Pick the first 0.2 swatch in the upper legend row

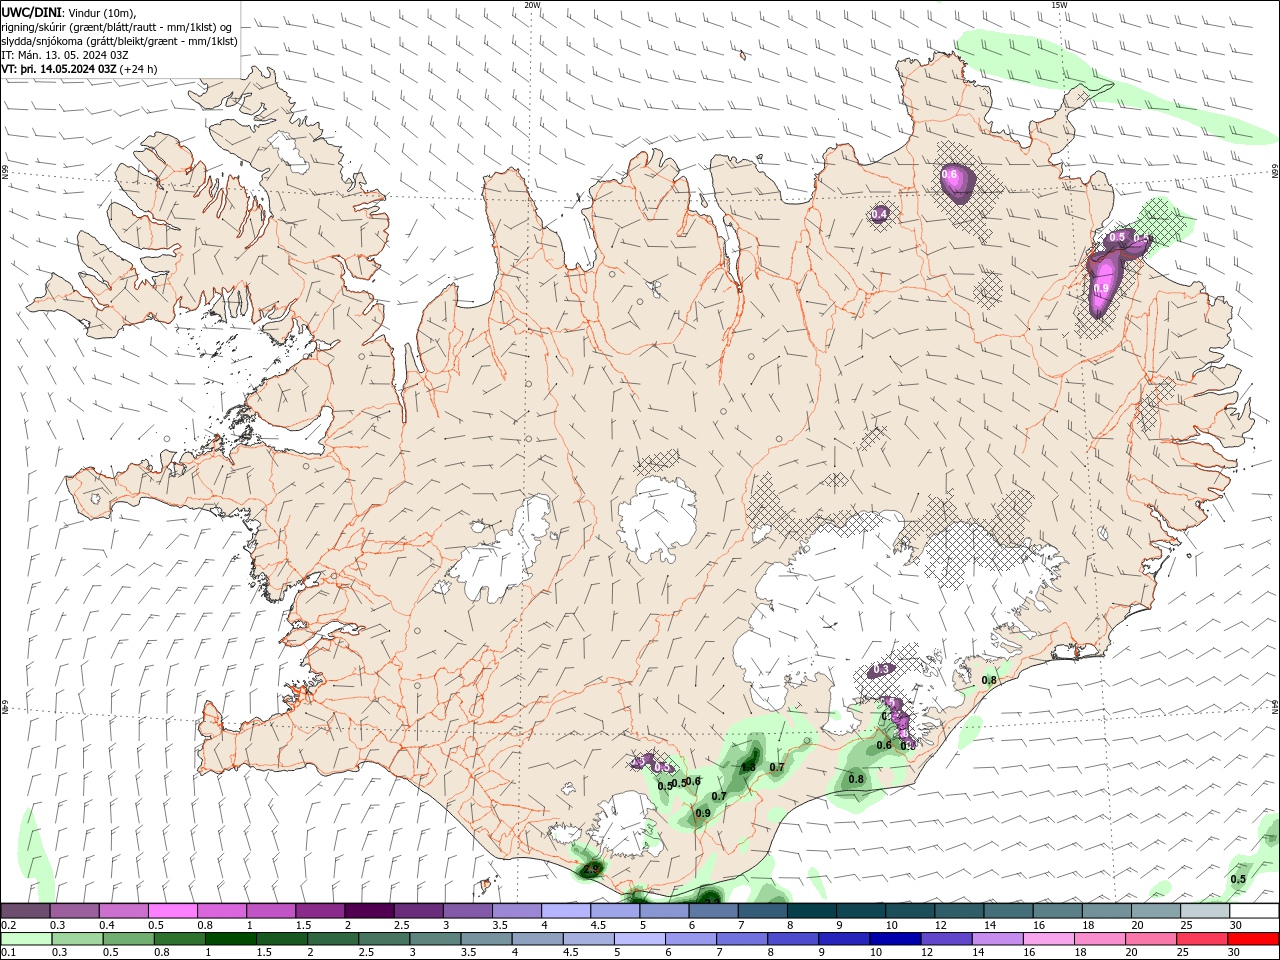pos(25,911)
